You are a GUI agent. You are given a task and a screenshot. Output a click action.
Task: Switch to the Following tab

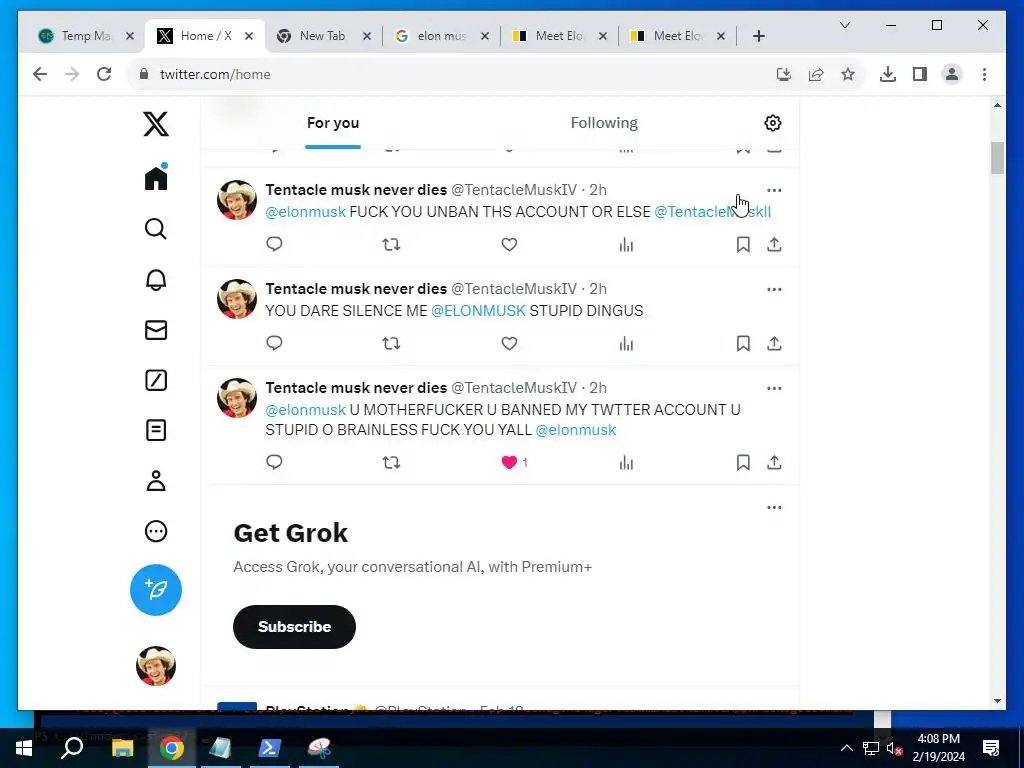coord(604,123)
